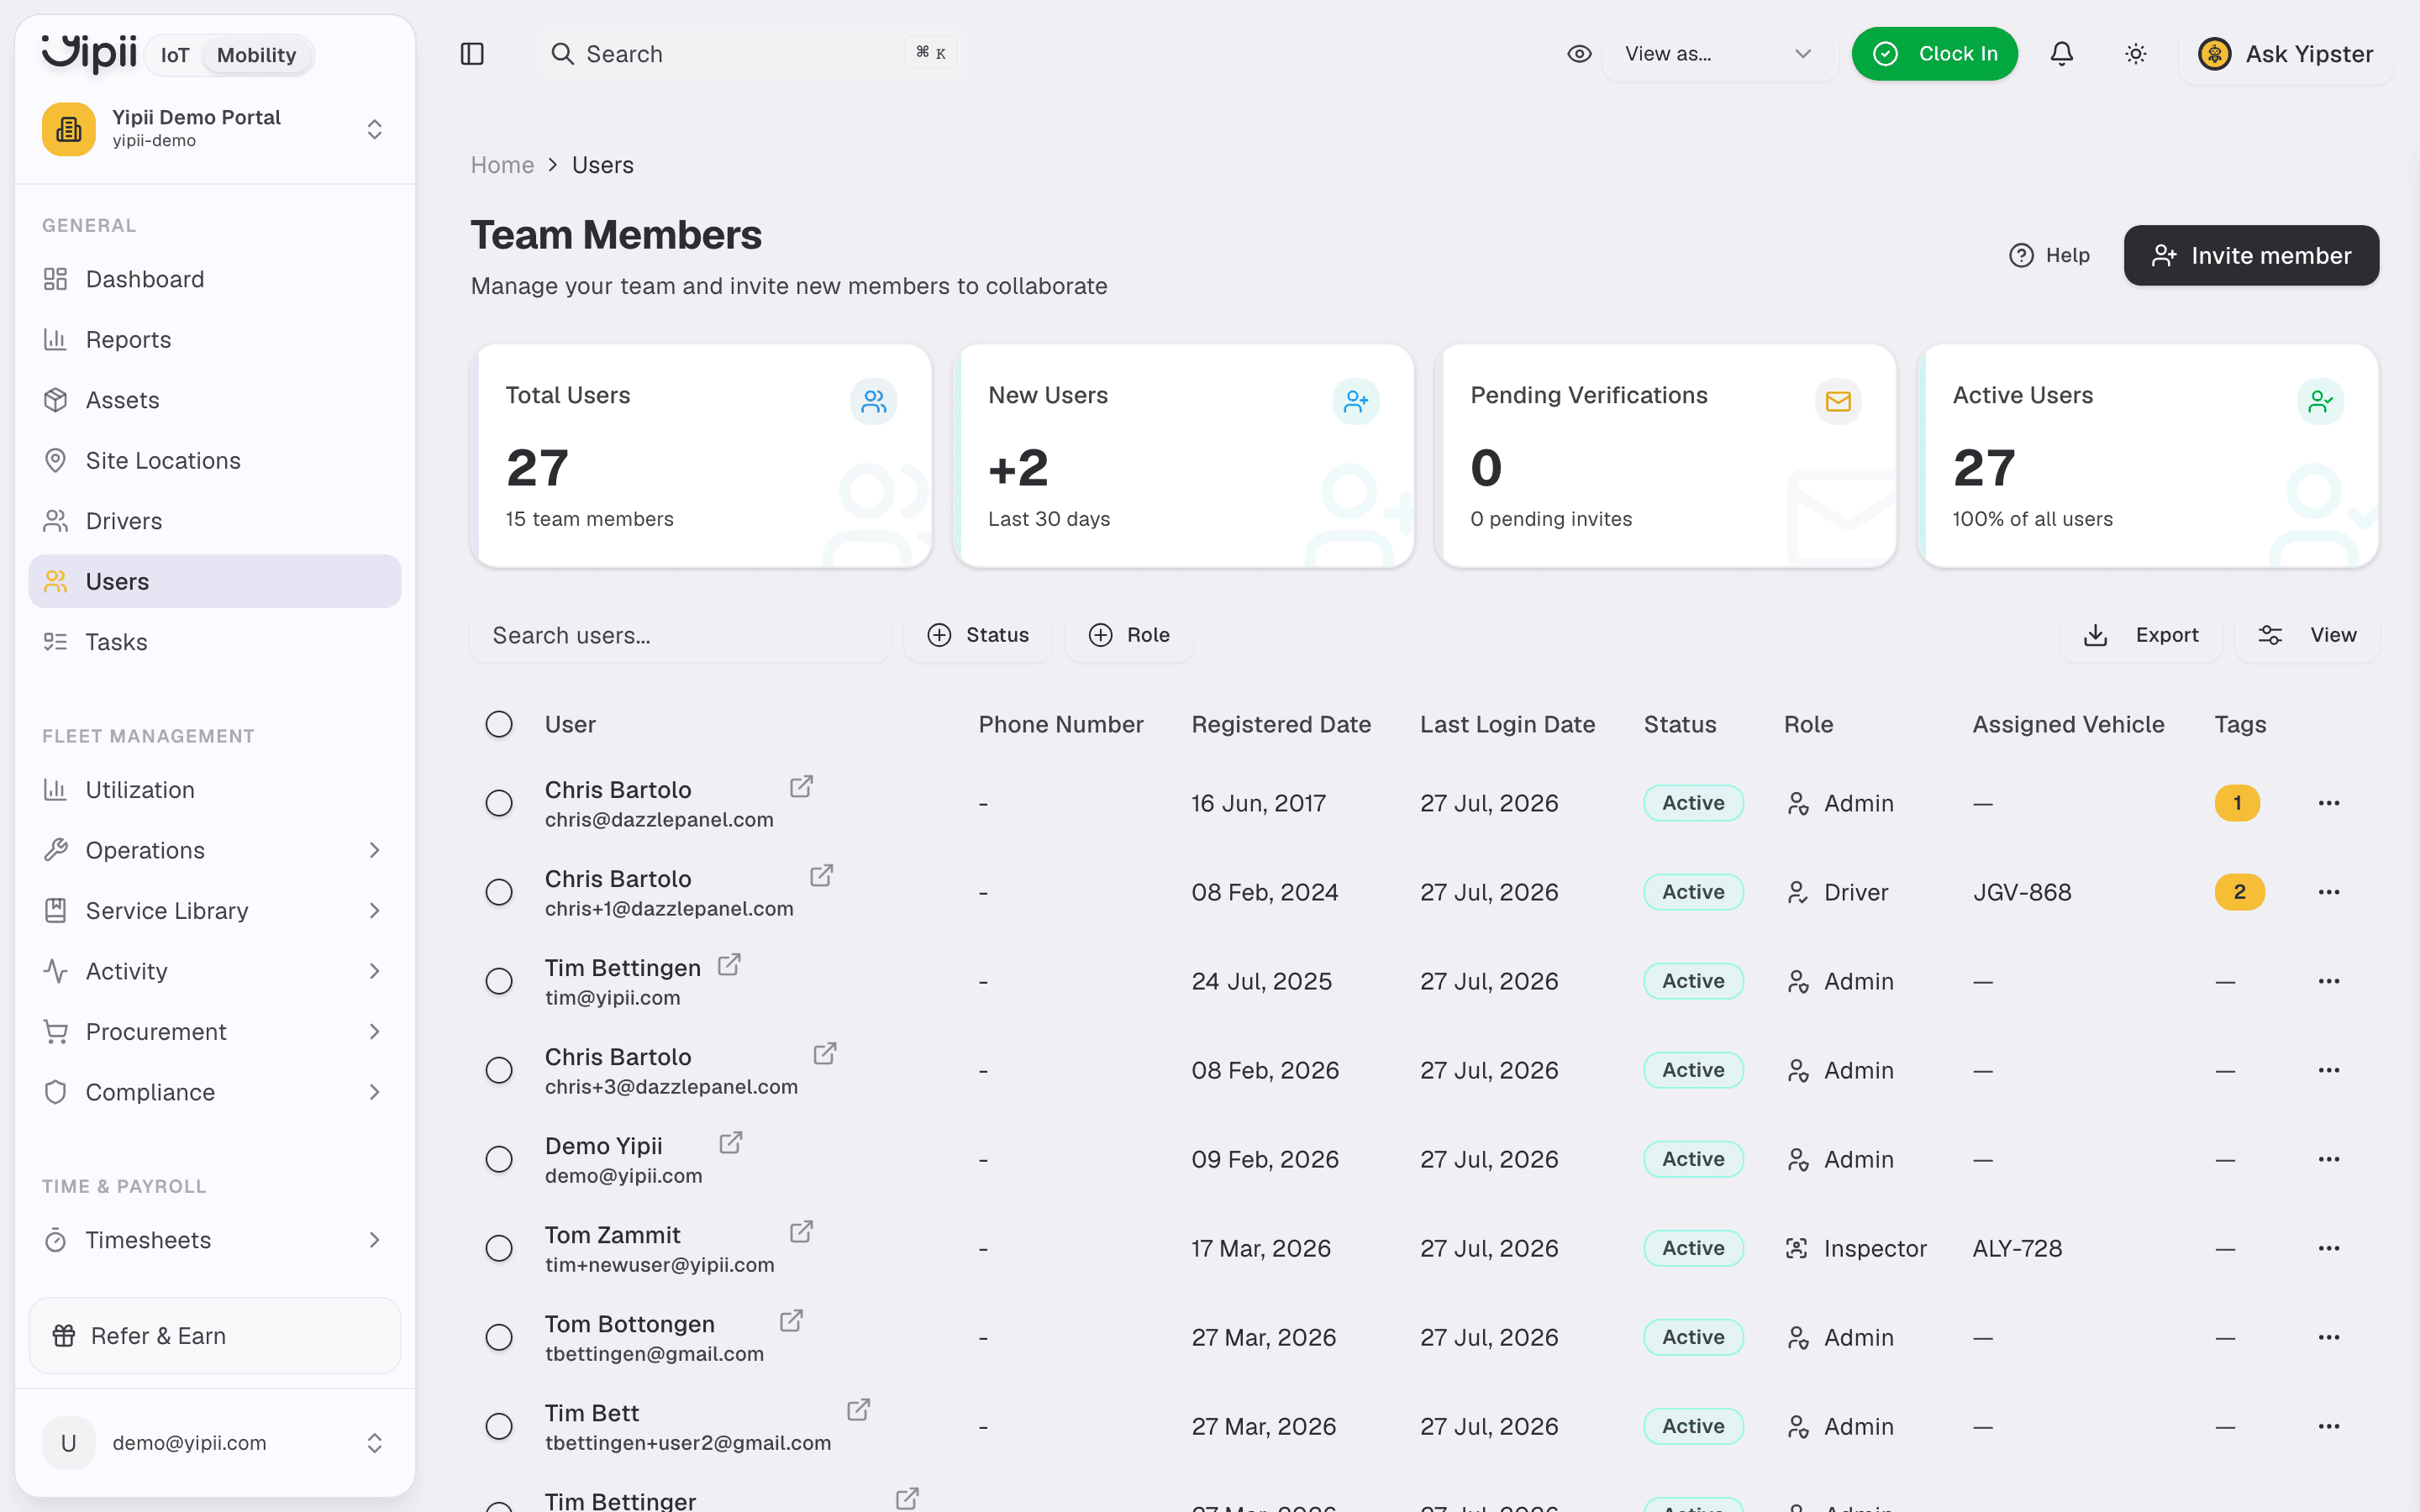Click the Pending Verifications envelope icon
The height and width of the screenshot is (1512, 2420).
click(x=1838, y=402)
